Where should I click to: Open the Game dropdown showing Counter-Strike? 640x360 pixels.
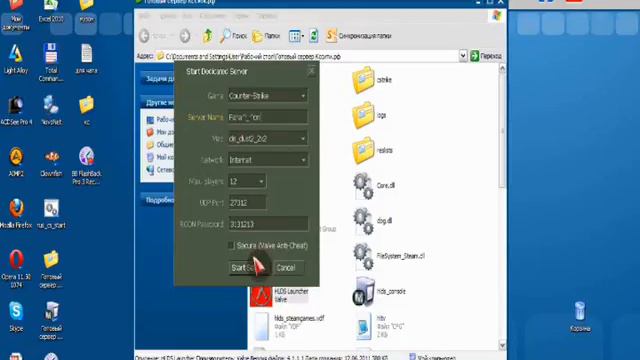(268, 96)
